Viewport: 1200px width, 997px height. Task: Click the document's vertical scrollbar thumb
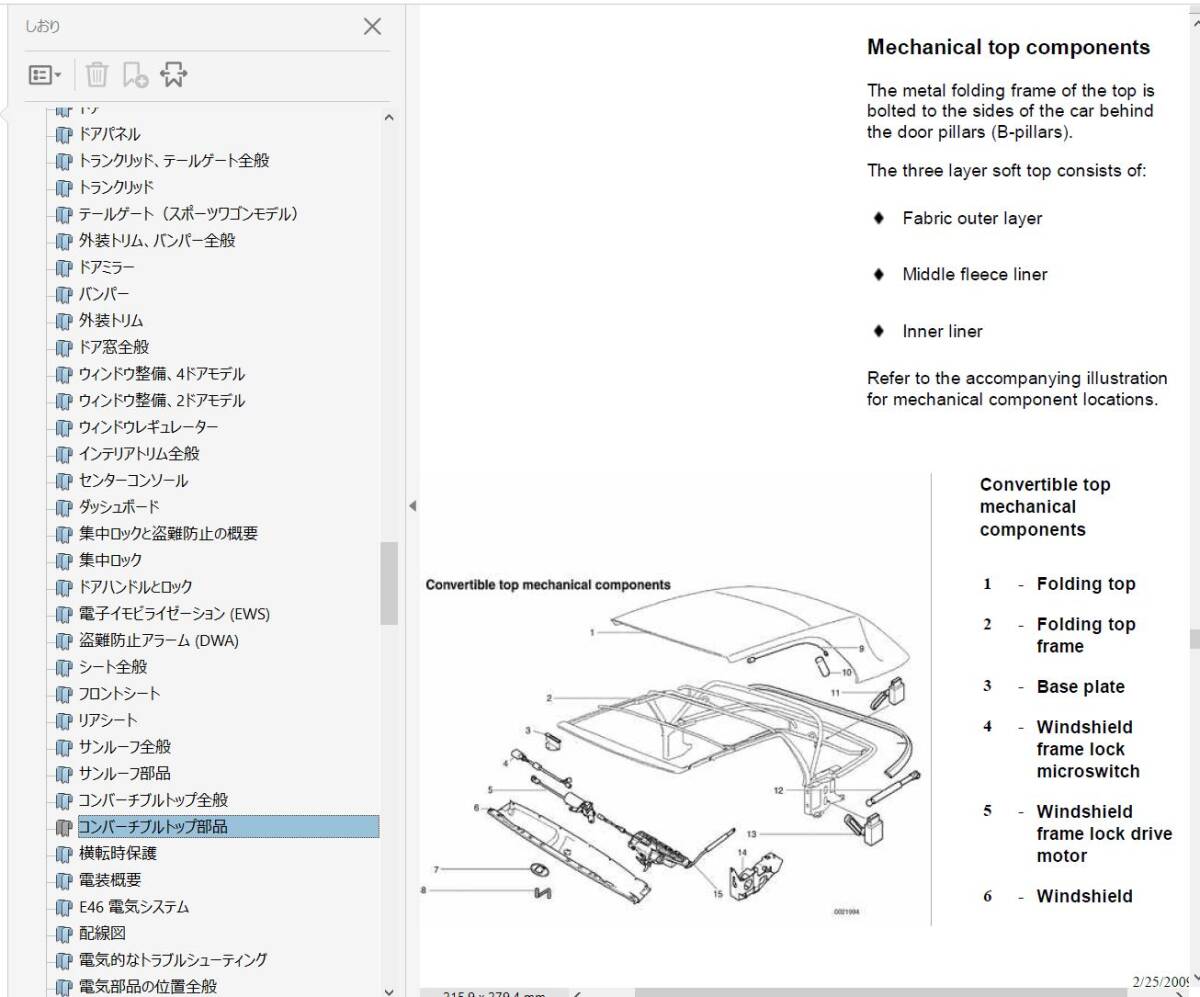coord(1194,639)
